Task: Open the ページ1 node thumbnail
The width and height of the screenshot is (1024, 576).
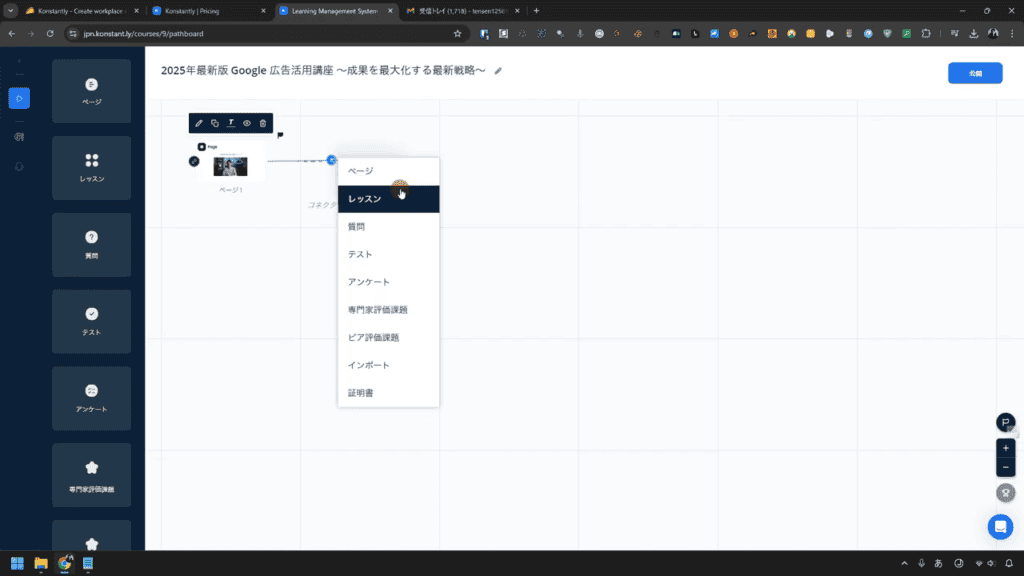Action: 231,166
